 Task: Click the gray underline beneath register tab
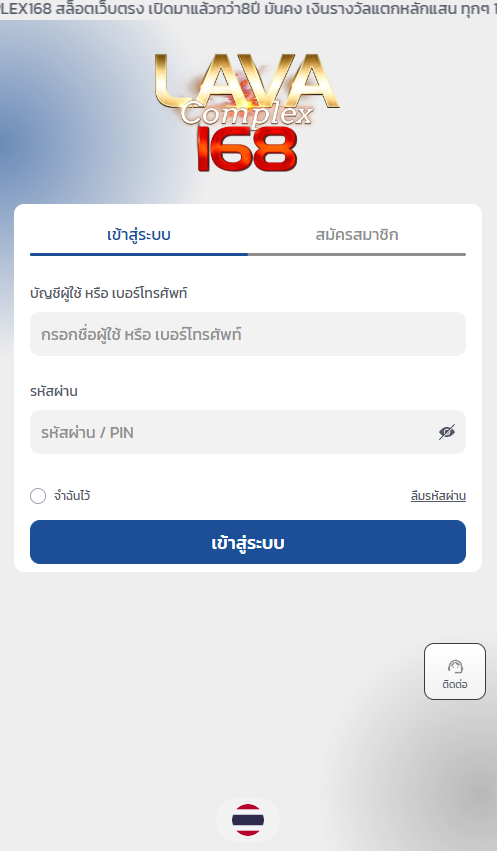pos(356,254)
